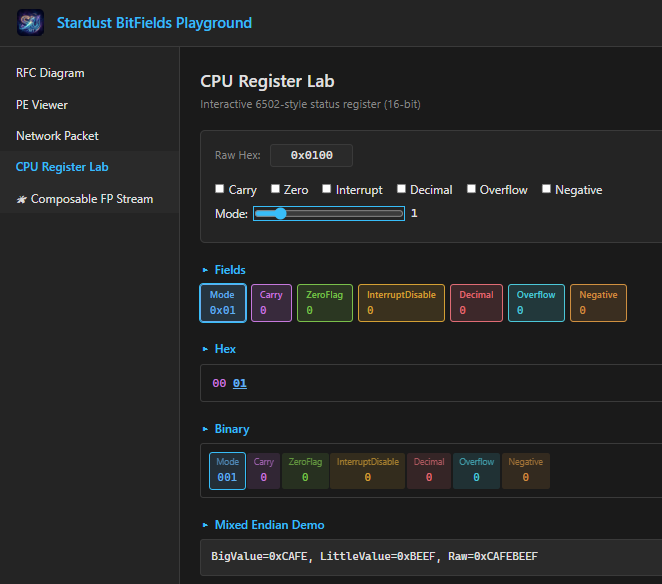The width and height of the screenshot is (662, 584).
Task: Set the Negative flag checkbox
Action: click(546, 189)
